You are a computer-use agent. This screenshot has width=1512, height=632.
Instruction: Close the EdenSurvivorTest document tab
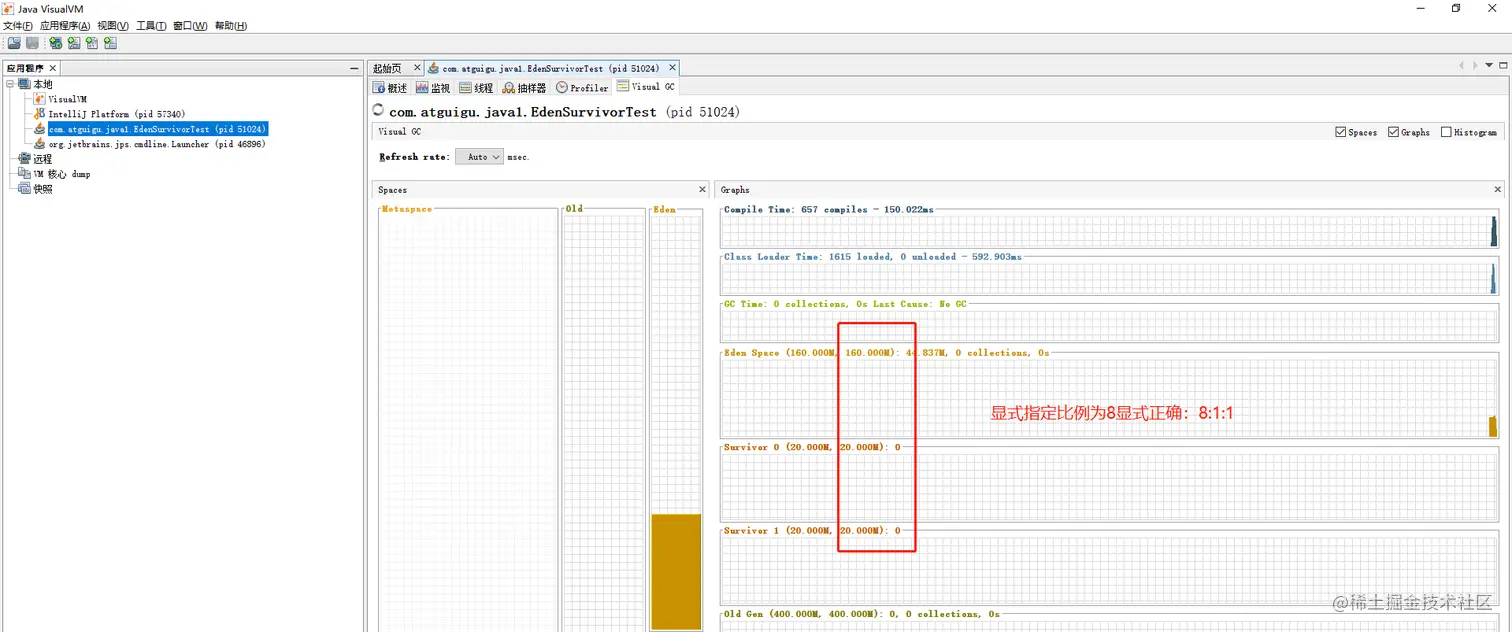click(672, 68)
